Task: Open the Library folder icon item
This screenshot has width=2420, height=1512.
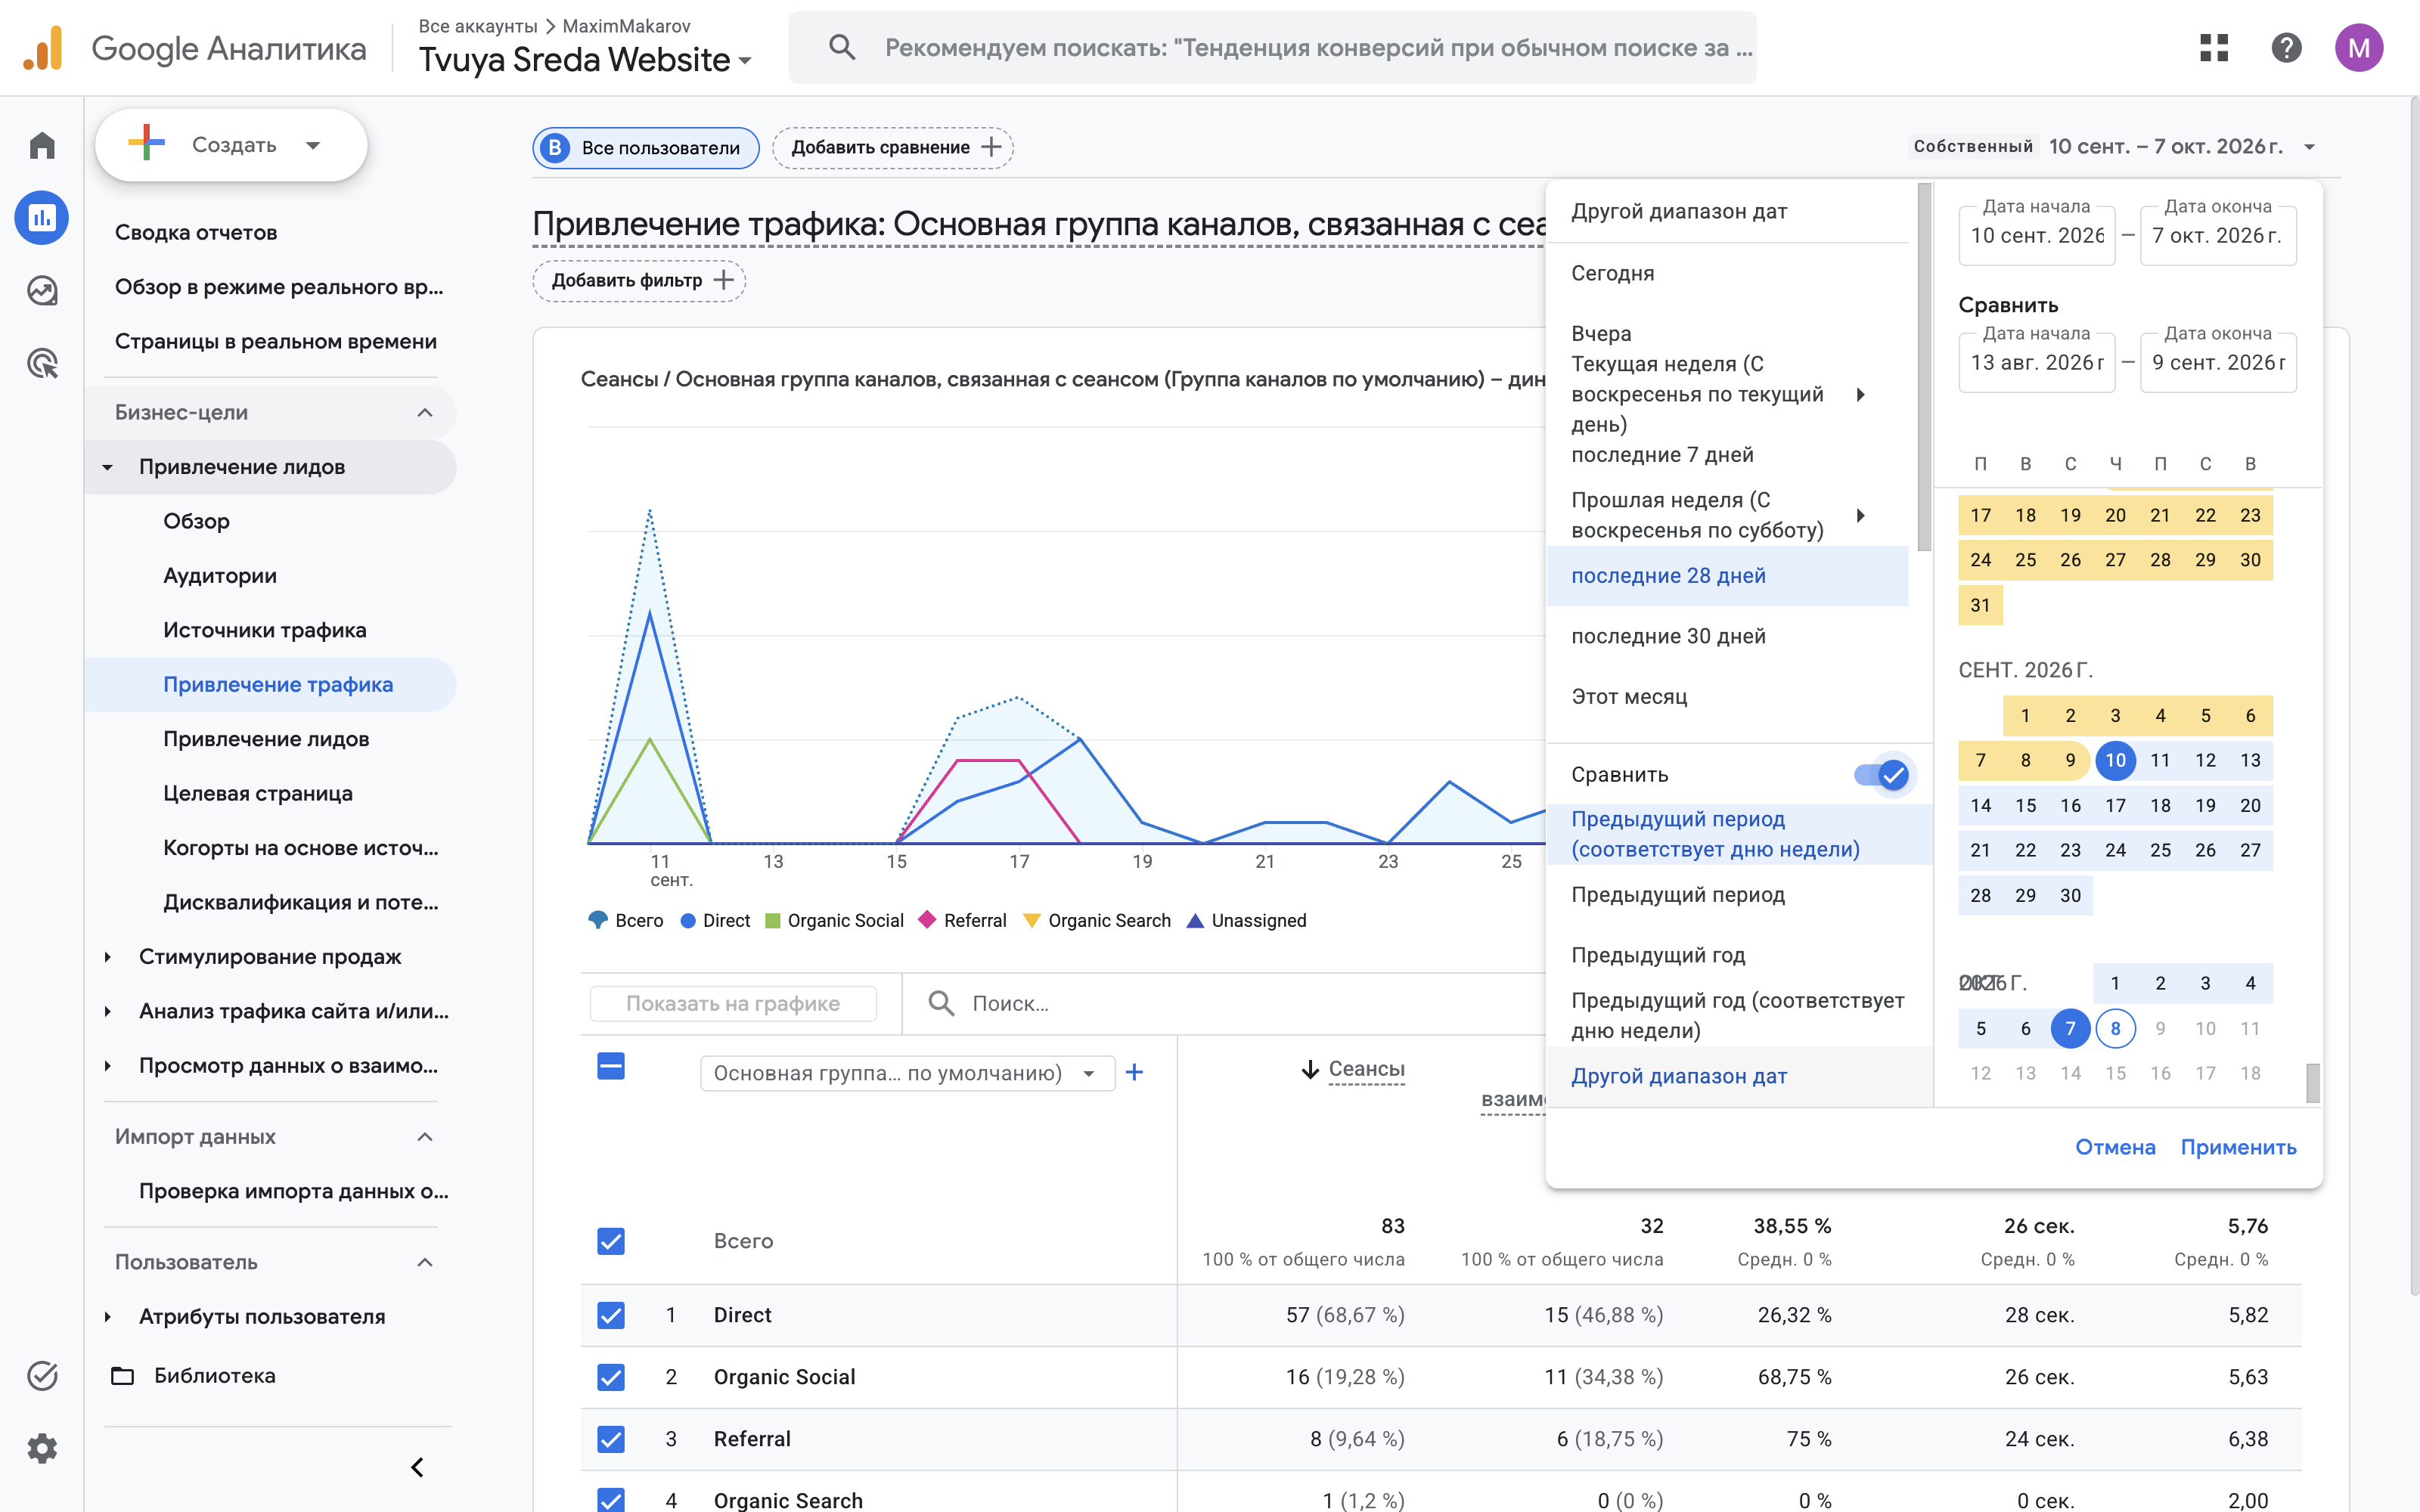Action: tap(123, 1376)
